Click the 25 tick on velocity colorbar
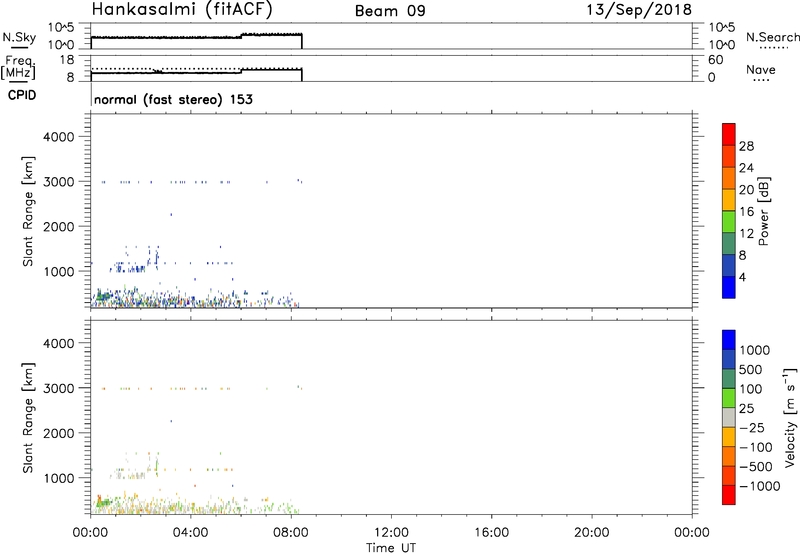The width and height of the screenshot is (800, 554). 747,409
